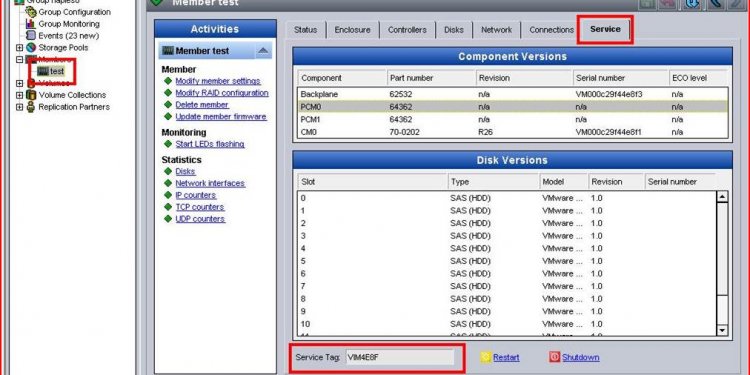This screenshot has width=750, height=375.
Task: Select the Backplane component row
Action: 512,94
